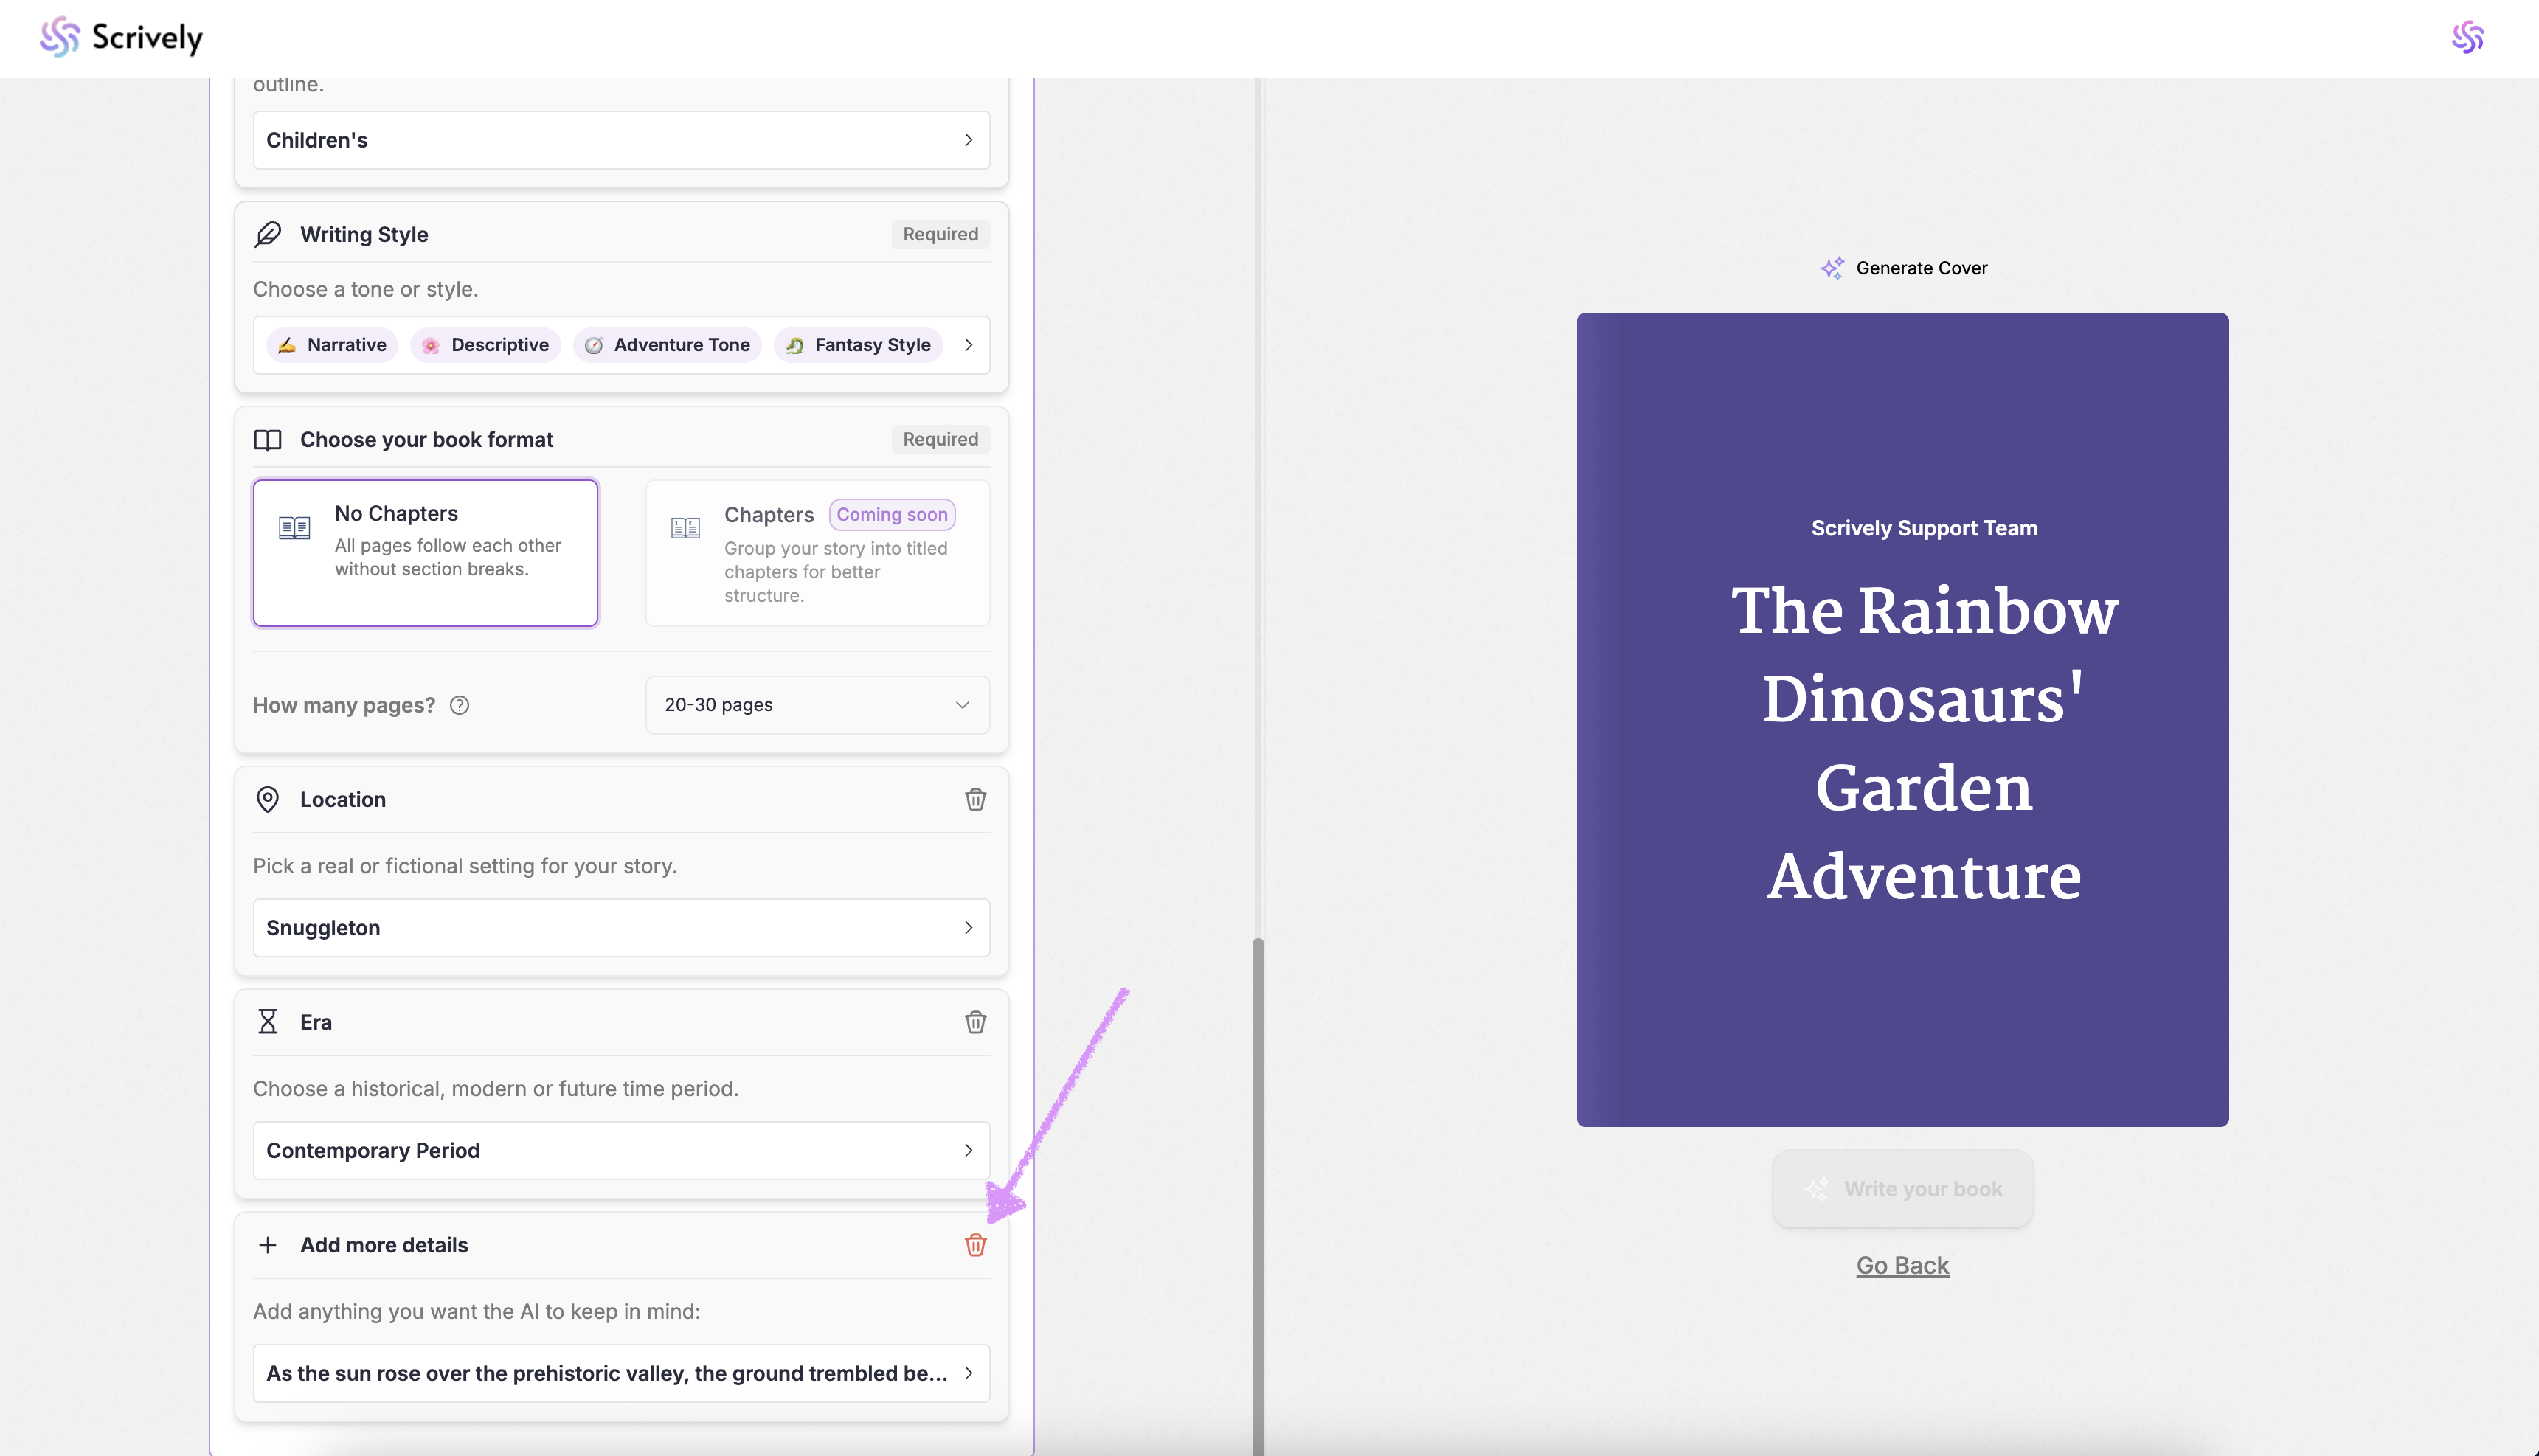The image size is (2539, 1456).
Task: Open the profile swirl icon at top right
Action: coord(2467,38)
